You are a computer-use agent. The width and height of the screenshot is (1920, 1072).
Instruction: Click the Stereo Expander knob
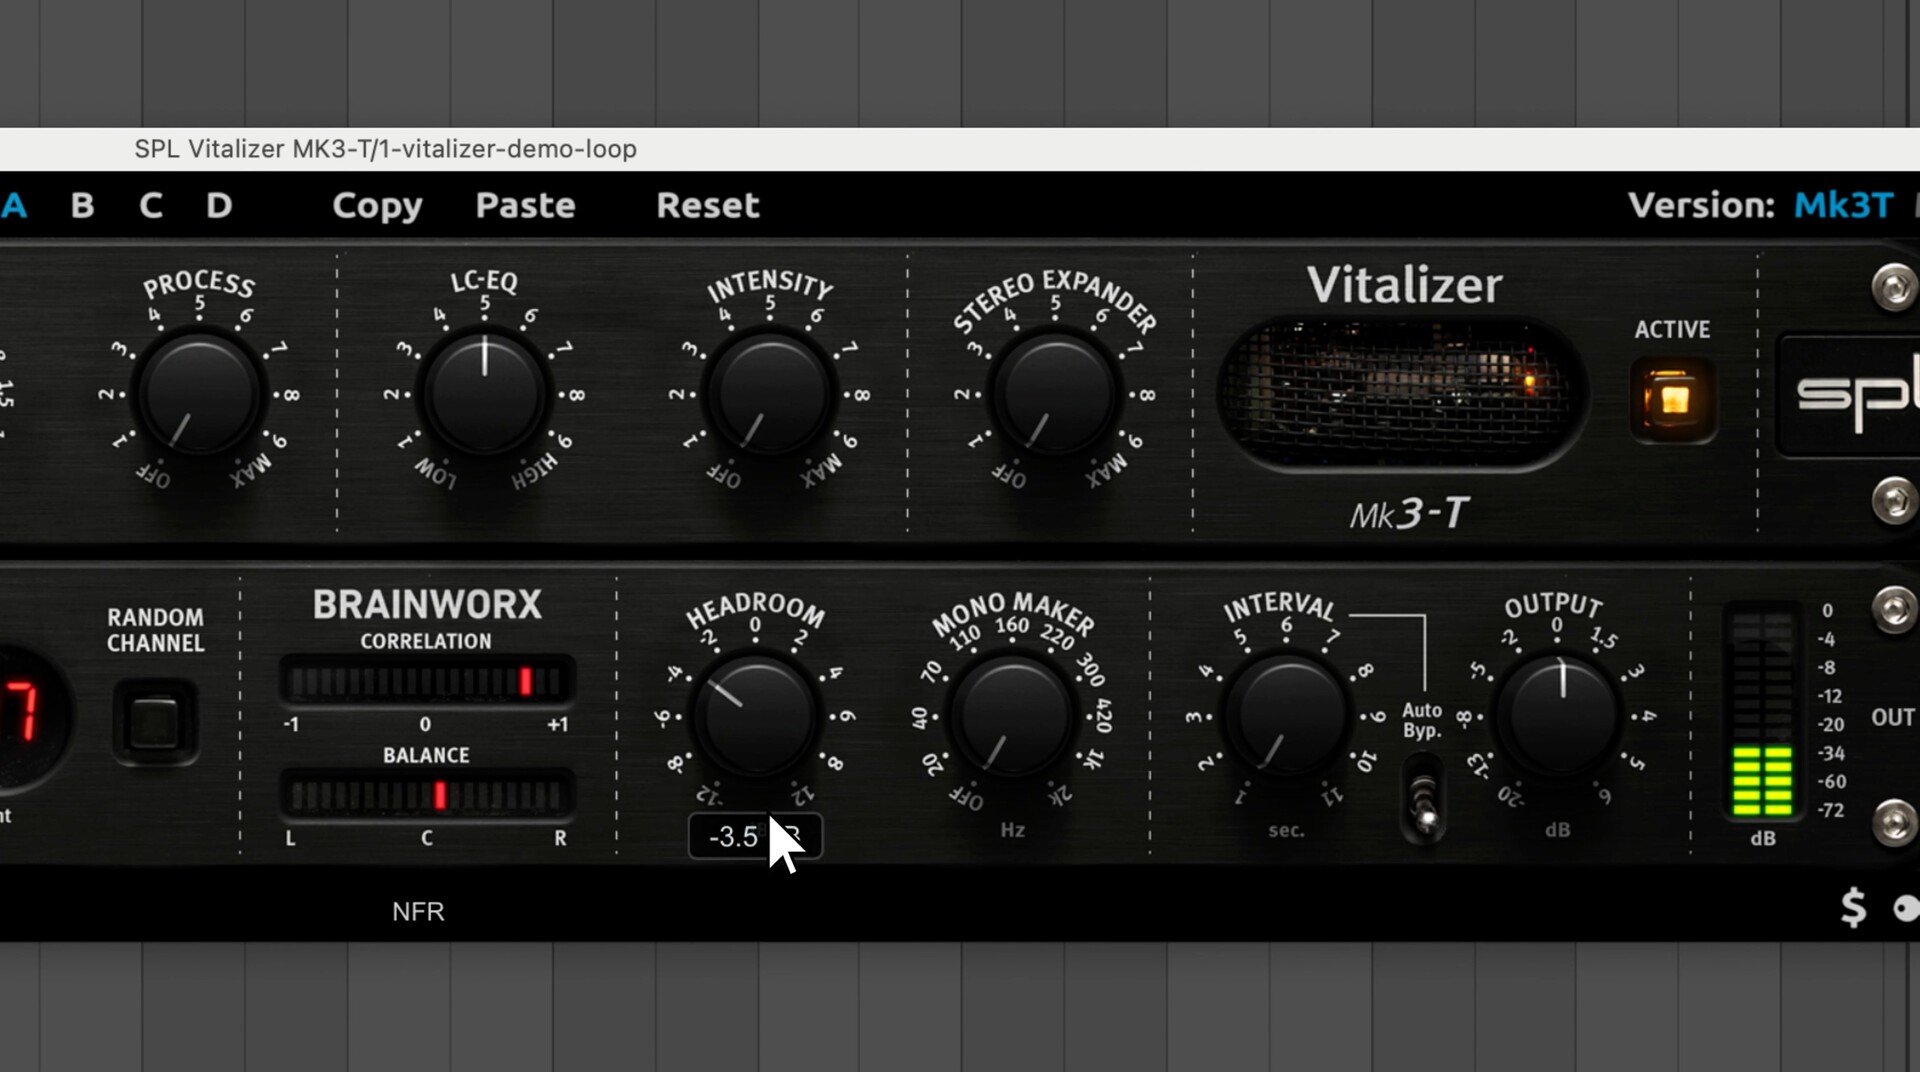click(x=1055, y=394)
